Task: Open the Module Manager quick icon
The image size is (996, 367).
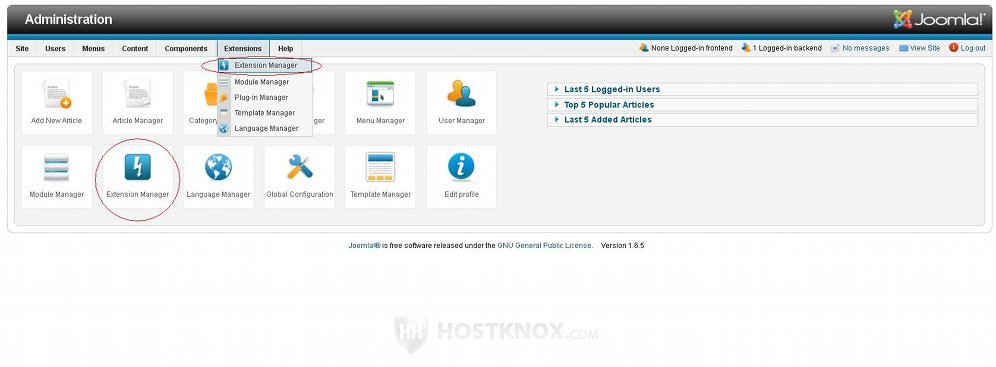Action: 57,177
